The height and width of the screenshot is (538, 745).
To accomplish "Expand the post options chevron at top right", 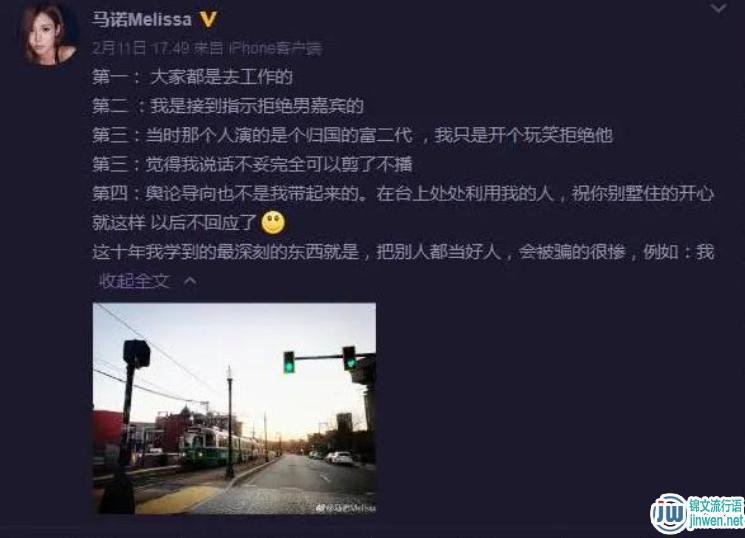I will (x=718, y=8).
